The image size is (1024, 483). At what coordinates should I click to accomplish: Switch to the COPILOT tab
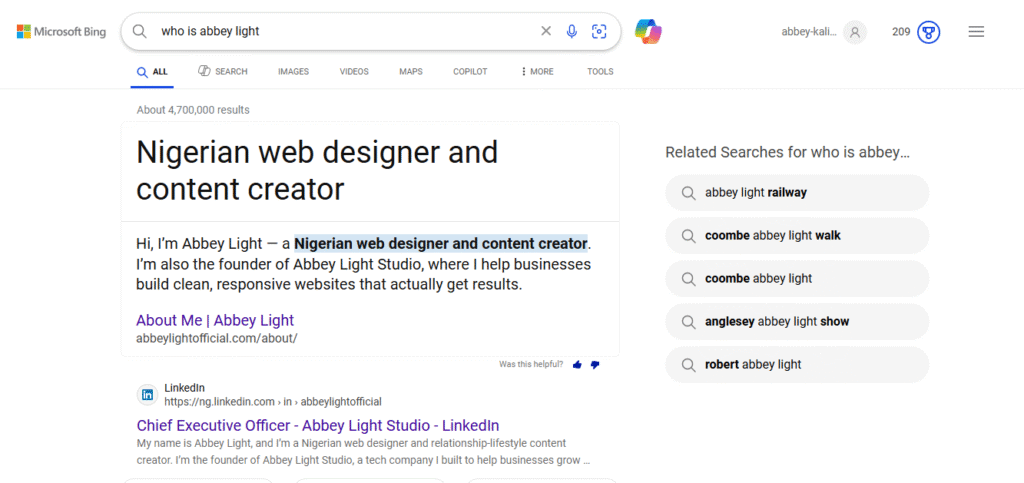click(x=470, y=72)
